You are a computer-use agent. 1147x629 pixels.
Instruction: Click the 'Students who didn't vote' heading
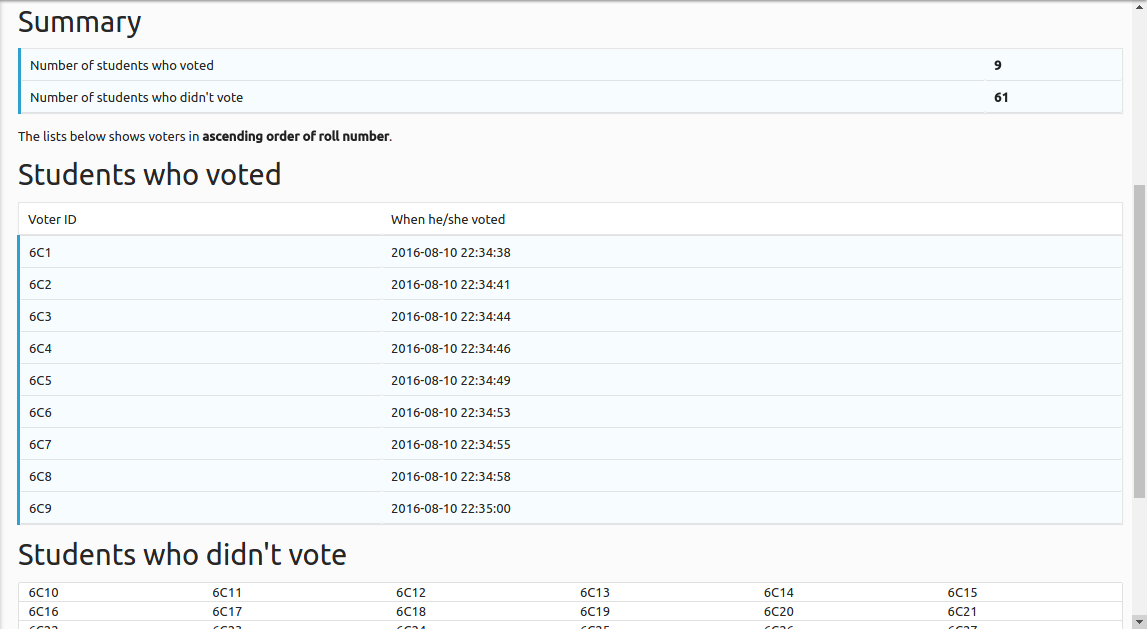click(x=182, y=554)
